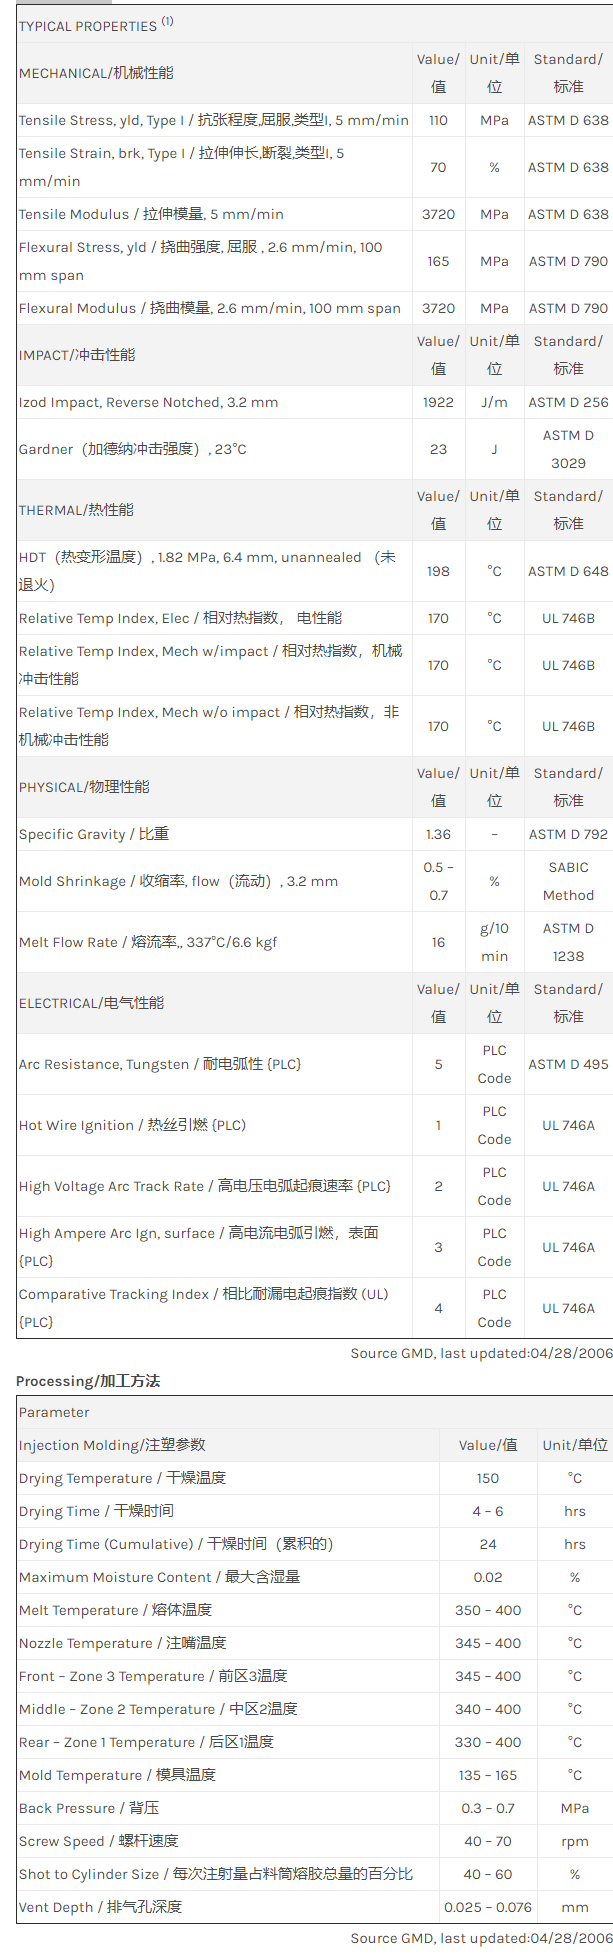The width and height of the screenshot is (613, 1954).
Task: Click the Tensile Modulus row label
Action: click(151, 214)
